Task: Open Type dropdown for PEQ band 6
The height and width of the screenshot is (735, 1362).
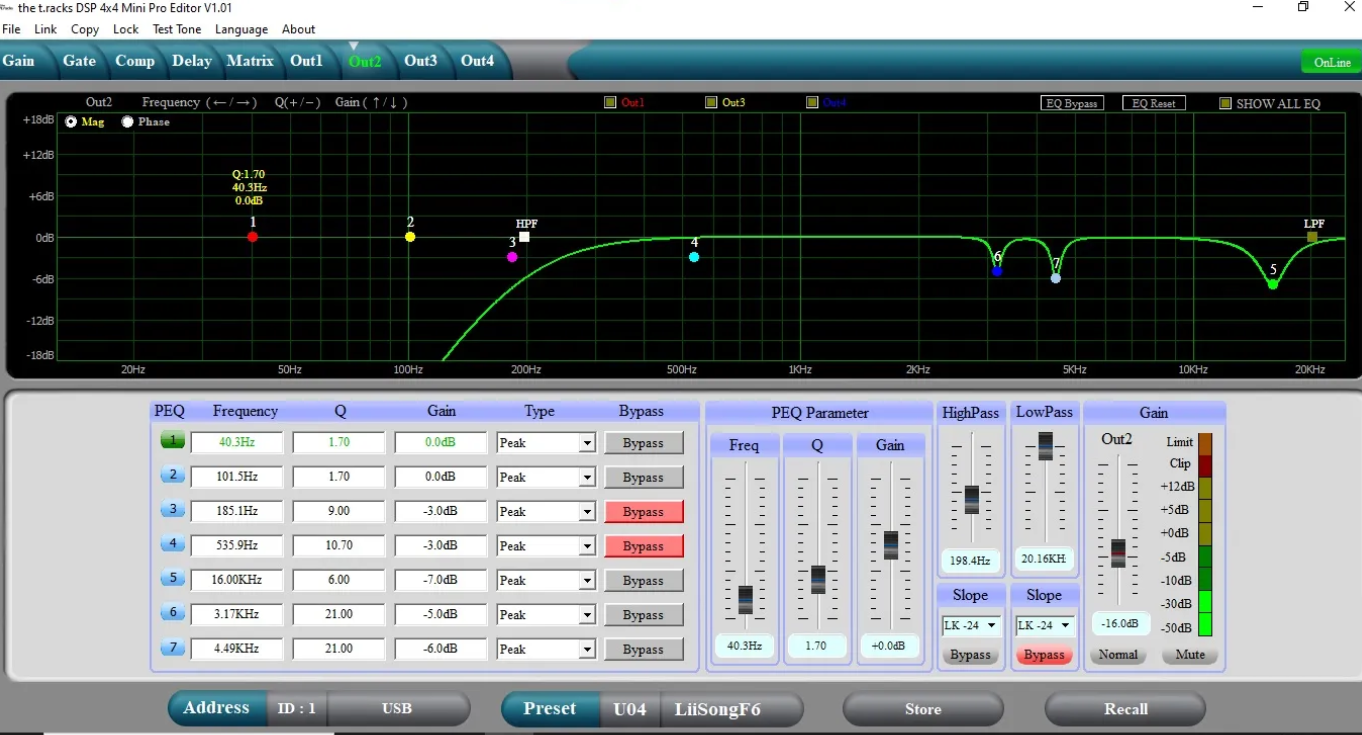Action: tap(587, 615)
